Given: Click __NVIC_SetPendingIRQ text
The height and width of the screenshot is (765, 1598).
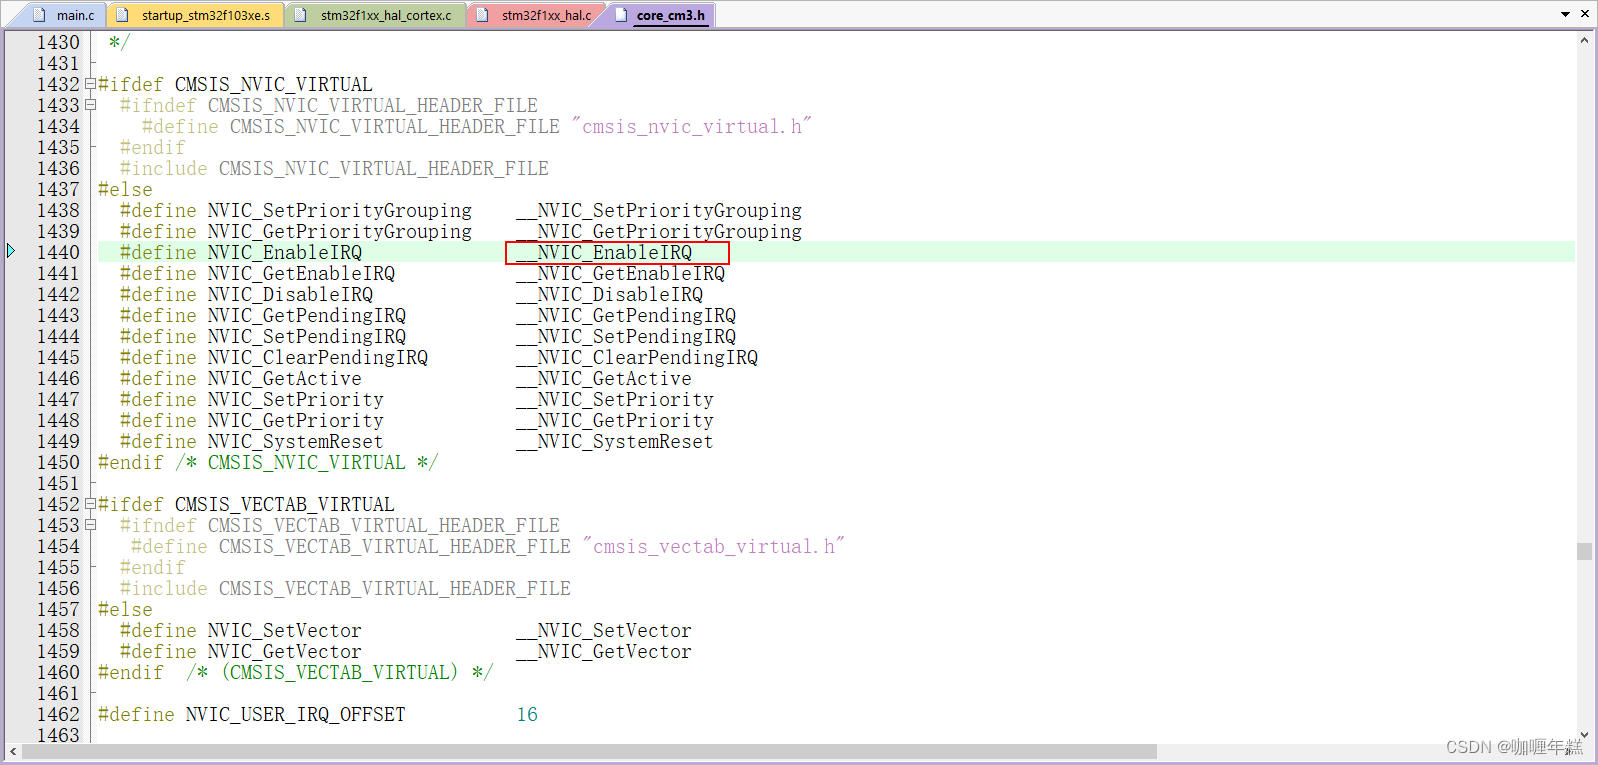Looking at the screenshot, I should (626, 336).
